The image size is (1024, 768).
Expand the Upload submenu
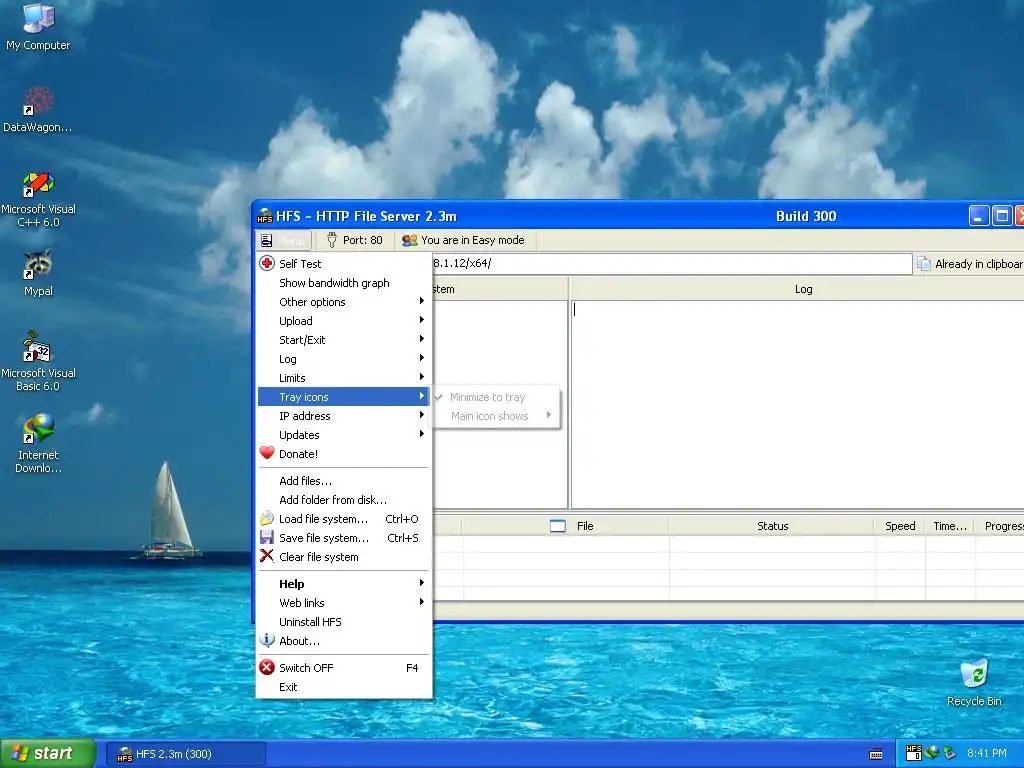344,321
